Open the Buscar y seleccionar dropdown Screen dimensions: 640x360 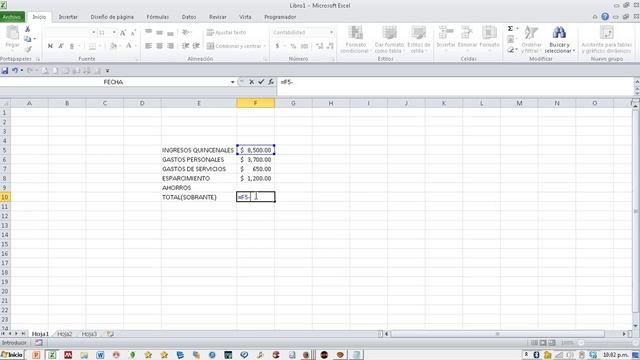[560, 40]
